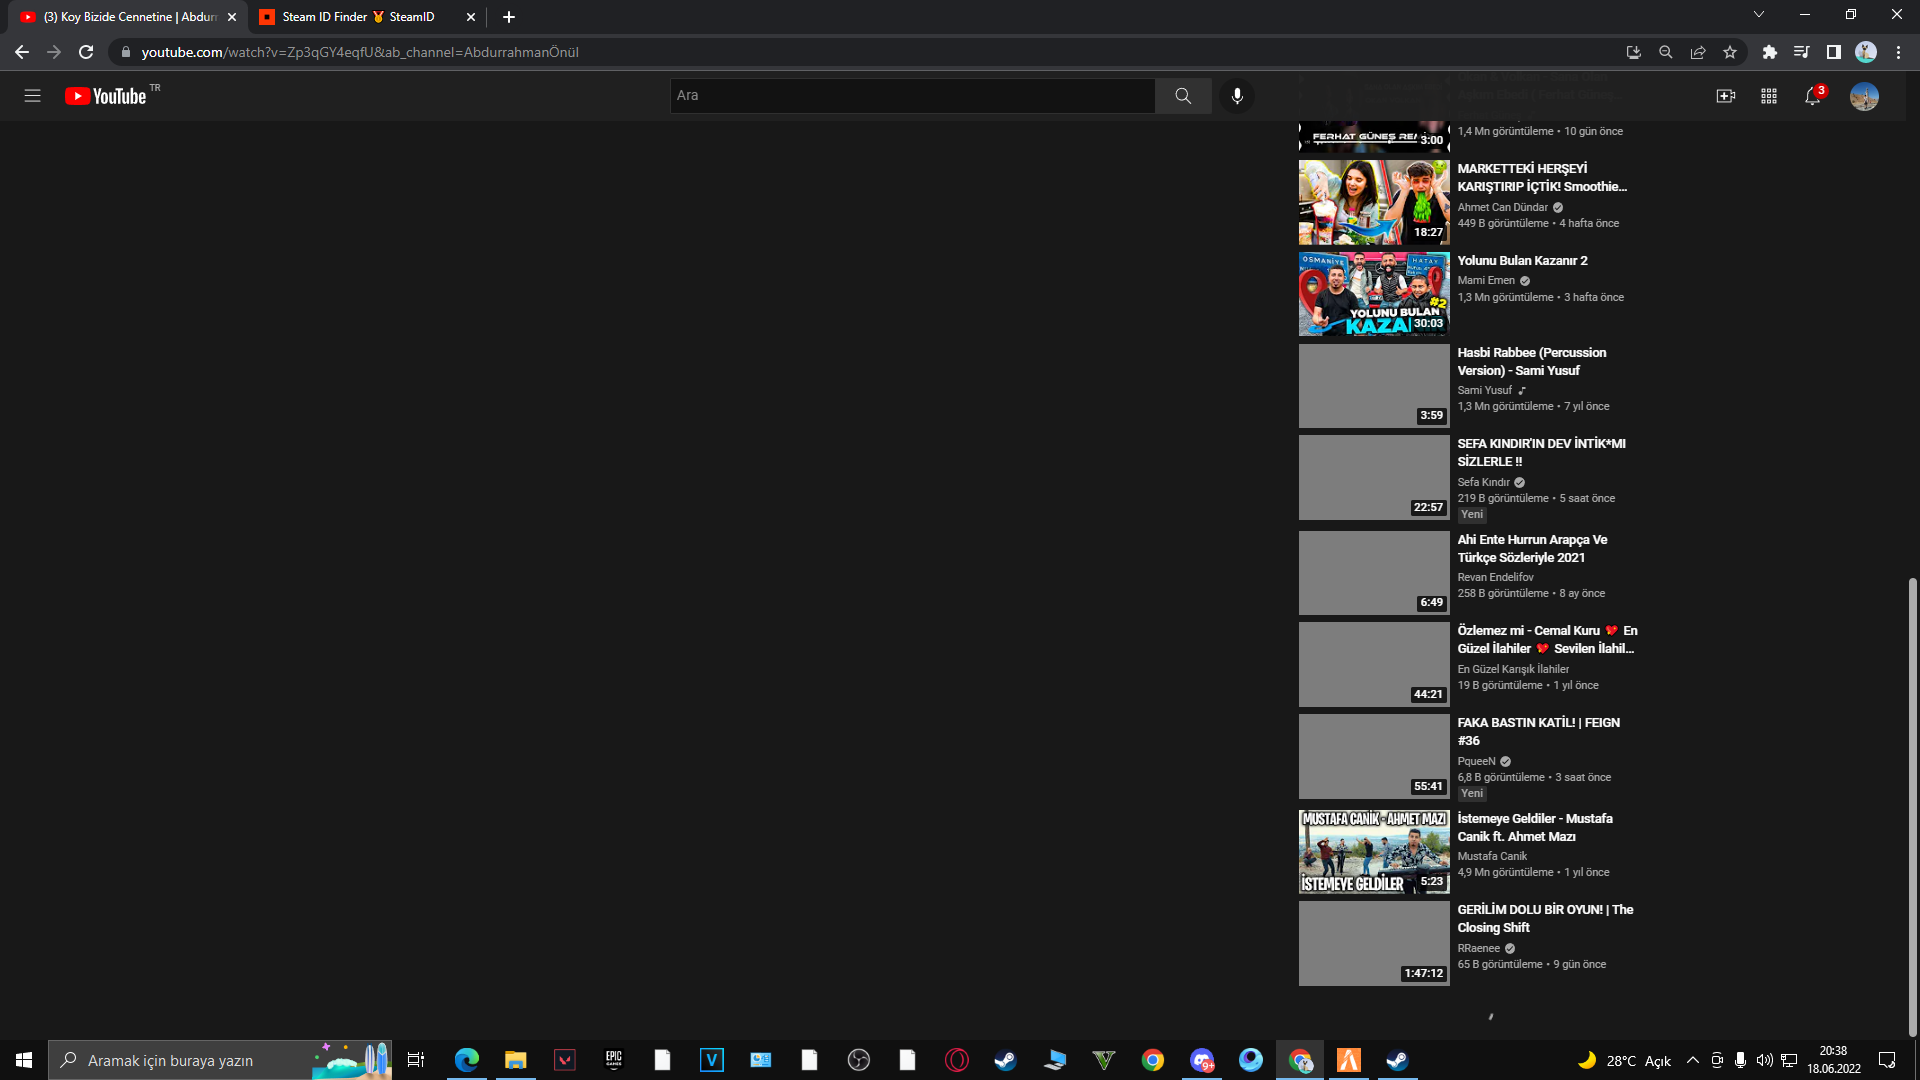This screenshot has height=1080, width=1920.
Task: Click the YouTube logo home link
Action: click(x=106, y=96)
